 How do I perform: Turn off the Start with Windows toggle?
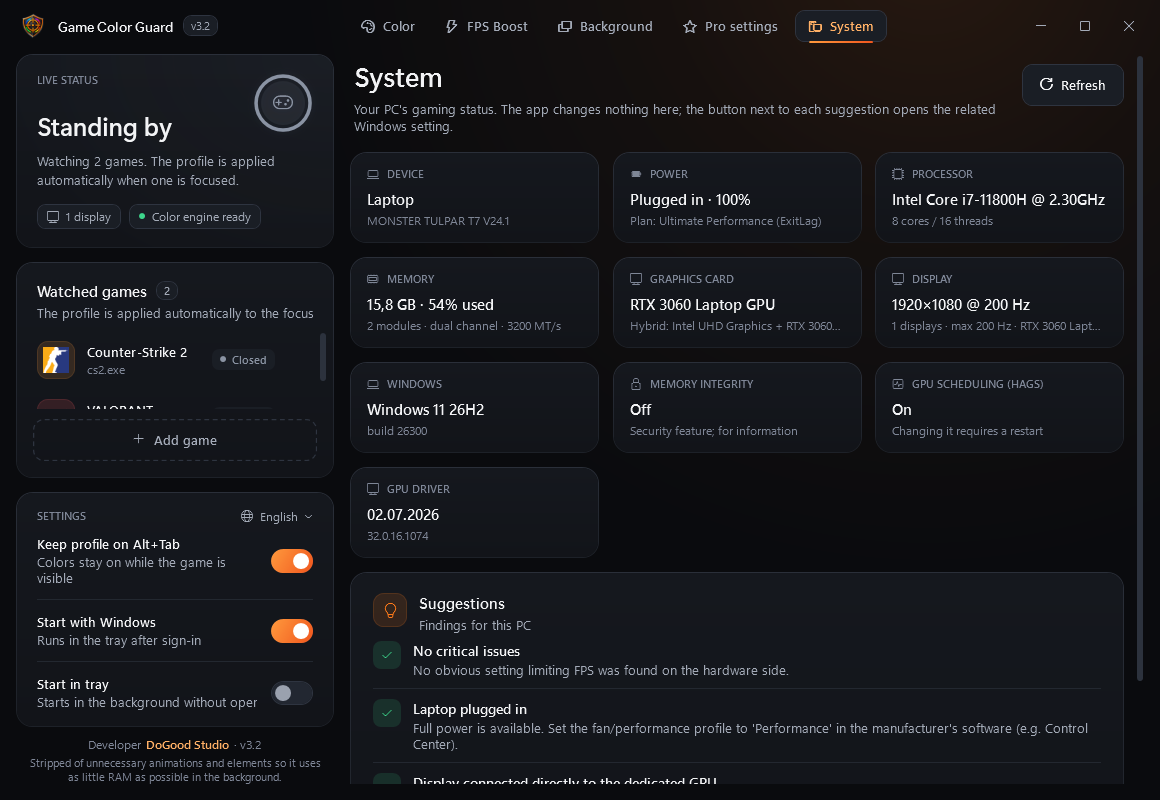pyautogui.click(x=291, y=631)
